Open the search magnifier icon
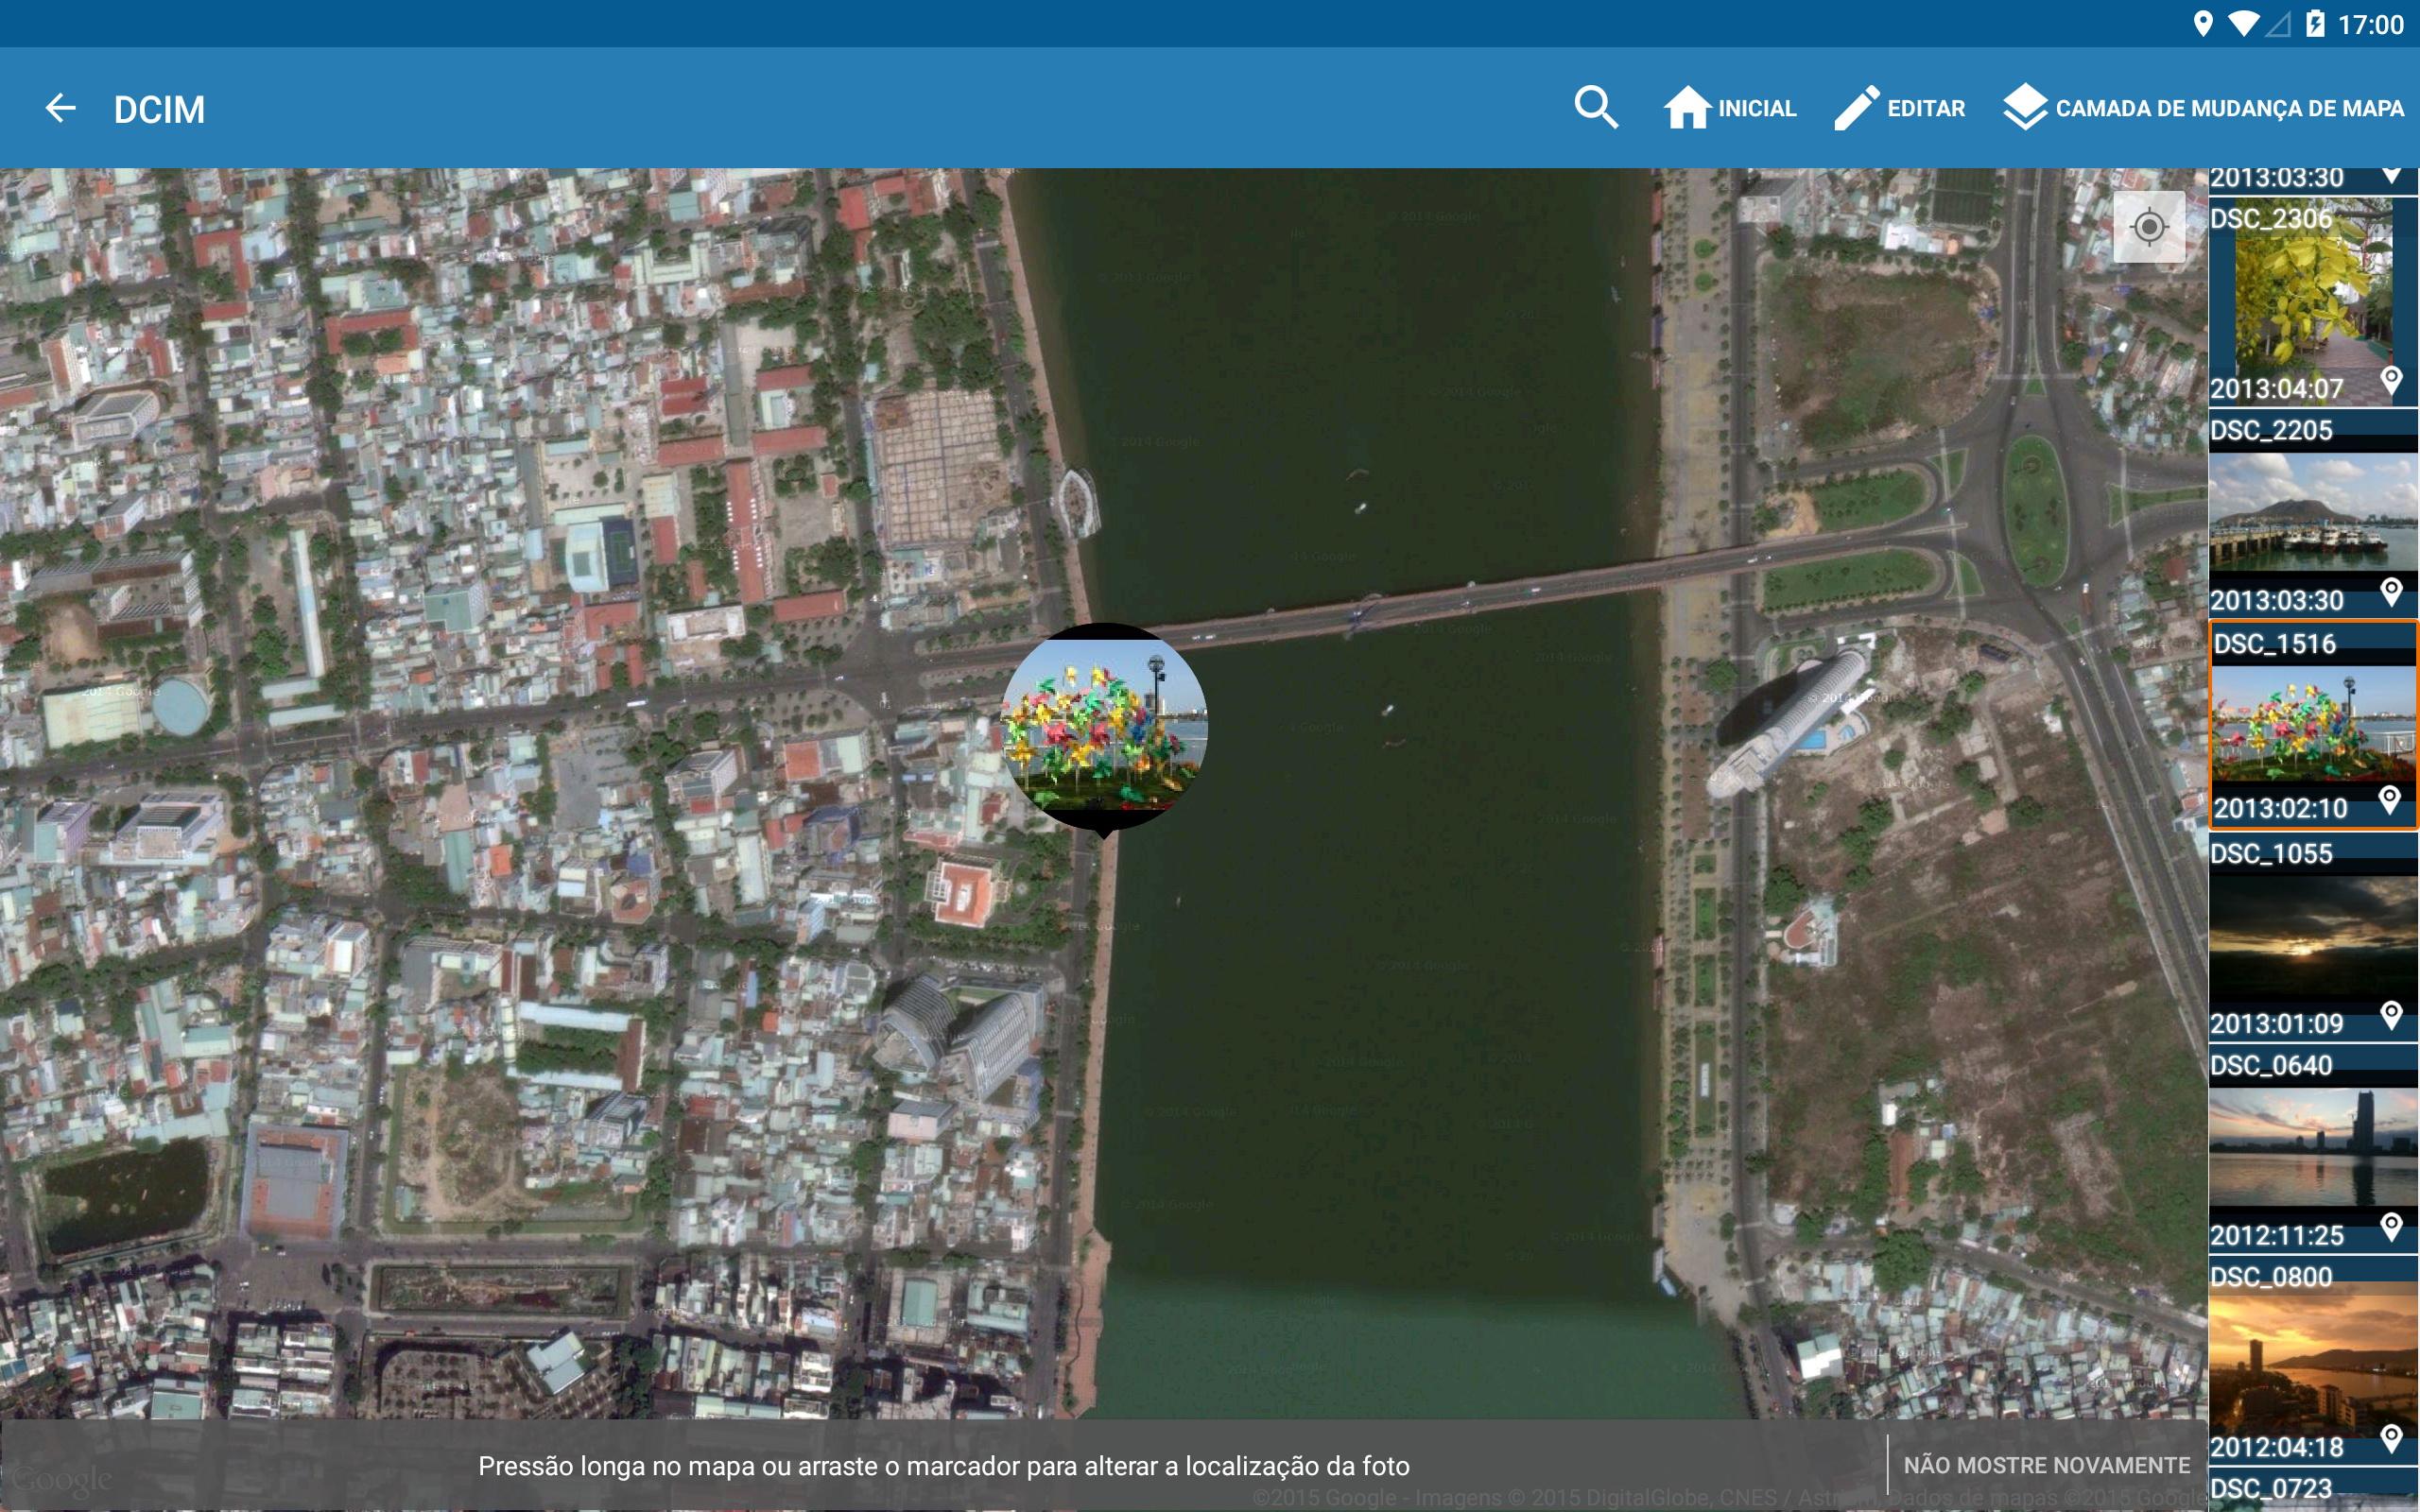This screenshot has height=1512, width=2420. [1595, 108]
